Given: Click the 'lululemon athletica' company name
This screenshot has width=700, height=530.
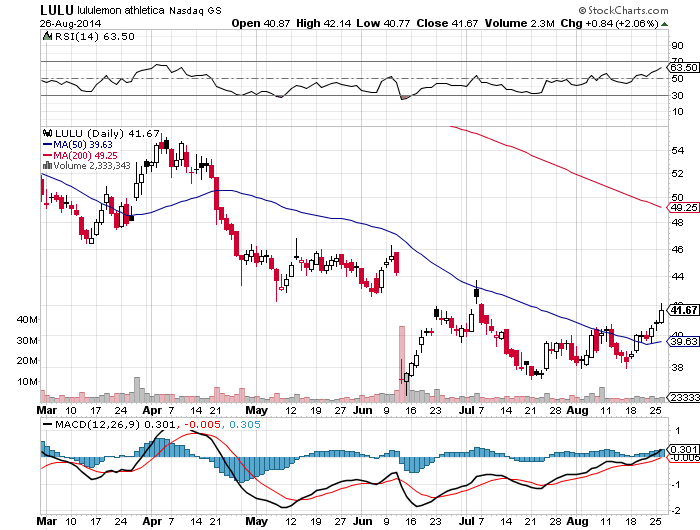Looking at the screenshot, I should coord(121,10).
